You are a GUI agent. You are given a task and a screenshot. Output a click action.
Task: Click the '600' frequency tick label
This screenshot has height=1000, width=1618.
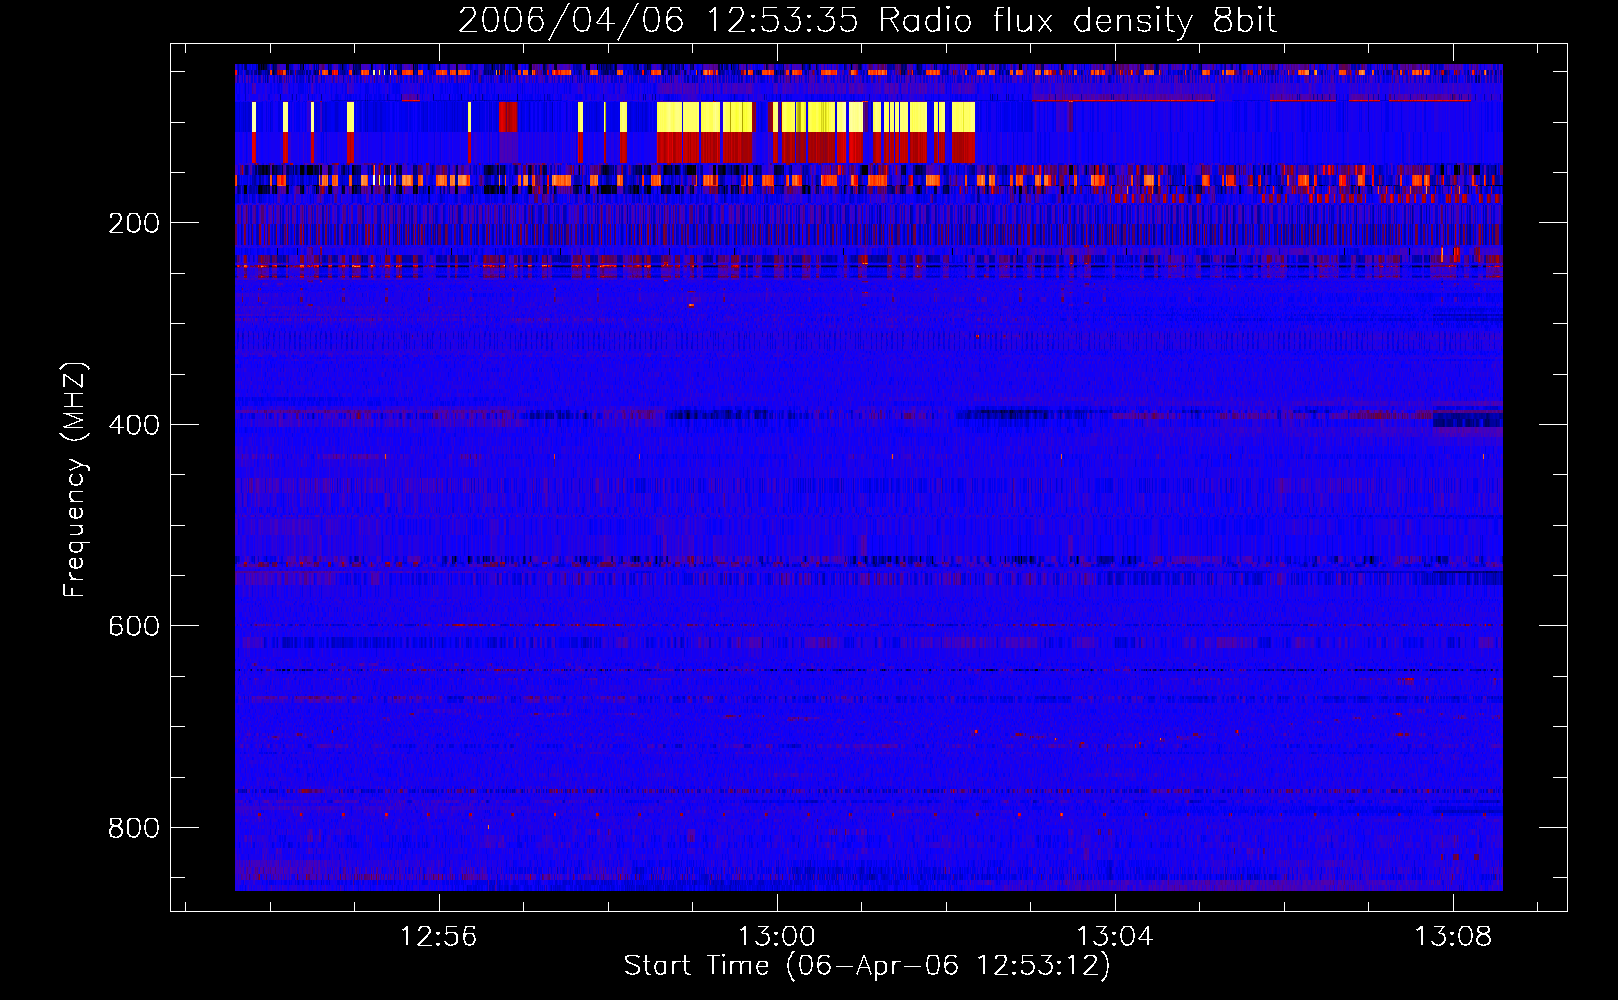(x=134, y=626)
